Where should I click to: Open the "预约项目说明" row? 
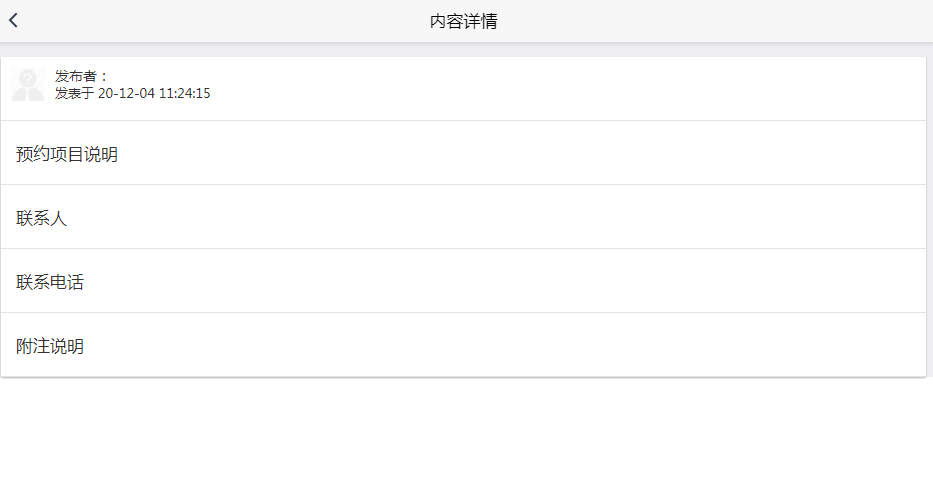pyautogui.click(x=67, y=154)
